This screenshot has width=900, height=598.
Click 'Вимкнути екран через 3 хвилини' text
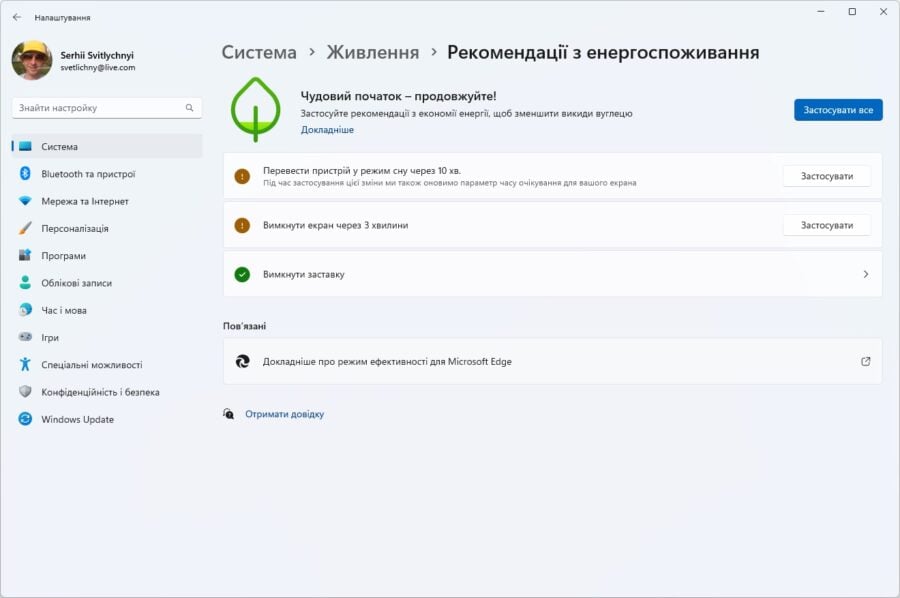[x=336, y=226]
